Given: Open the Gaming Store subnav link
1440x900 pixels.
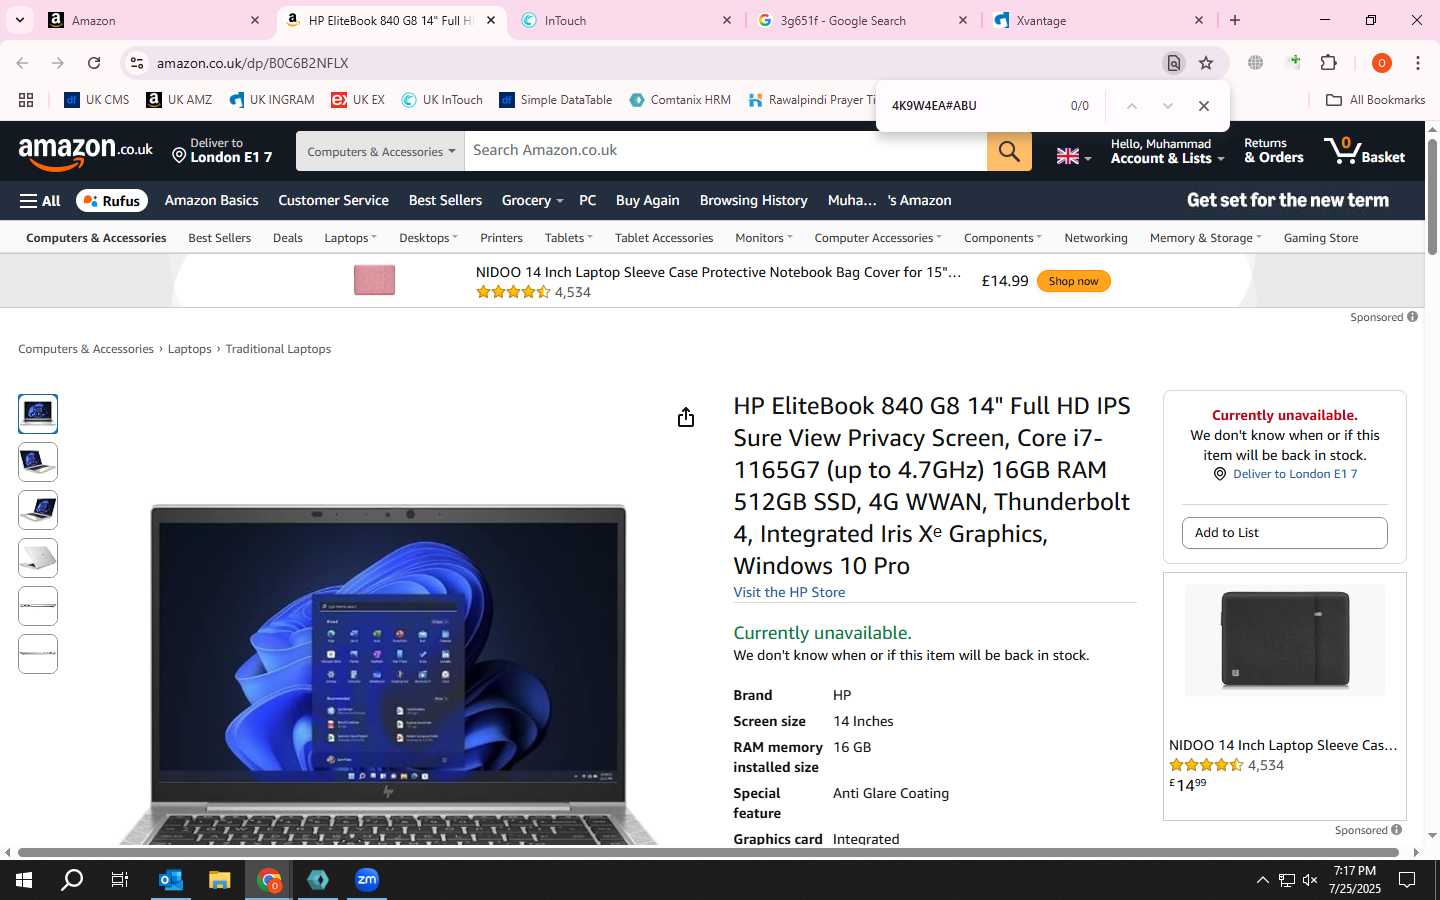Looking at the screenshot, I should (x=1321, y=238).
